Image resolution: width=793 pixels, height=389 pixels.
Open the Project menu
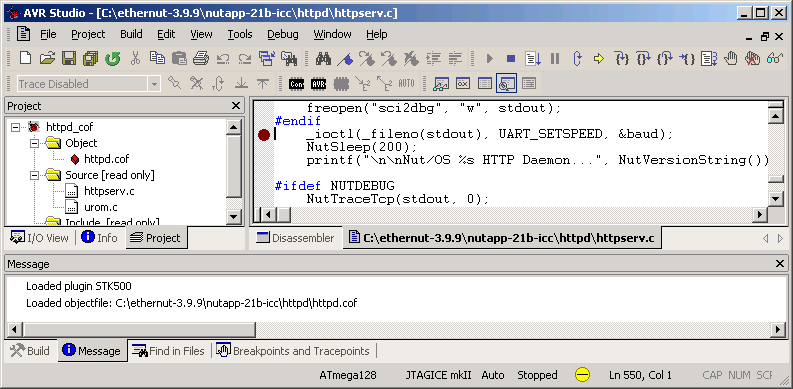coord(88,34)
